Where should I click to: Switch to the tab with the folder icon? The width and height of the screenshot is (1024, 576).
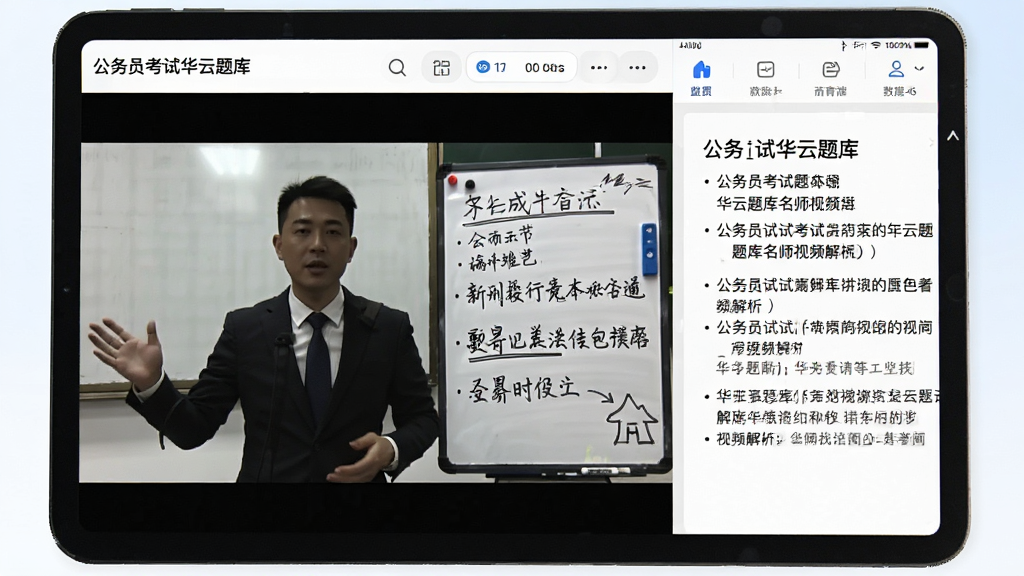[830, 78]
